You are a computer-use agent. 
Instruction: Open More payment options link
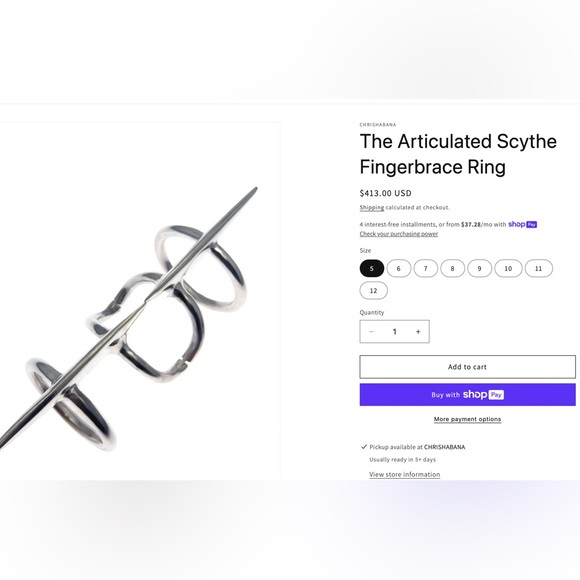point(468,419)
